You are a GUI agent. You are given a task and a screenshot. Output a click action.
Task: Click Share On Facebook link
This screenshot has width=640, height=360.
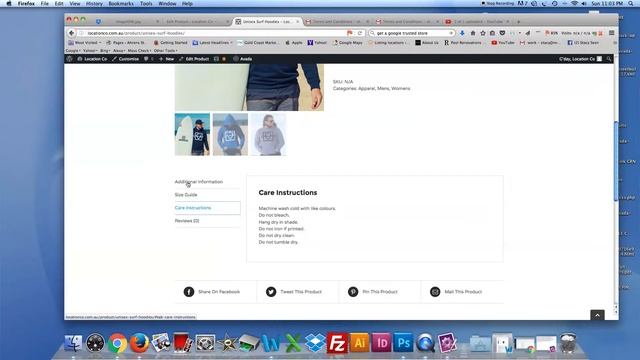pos(219,292)
